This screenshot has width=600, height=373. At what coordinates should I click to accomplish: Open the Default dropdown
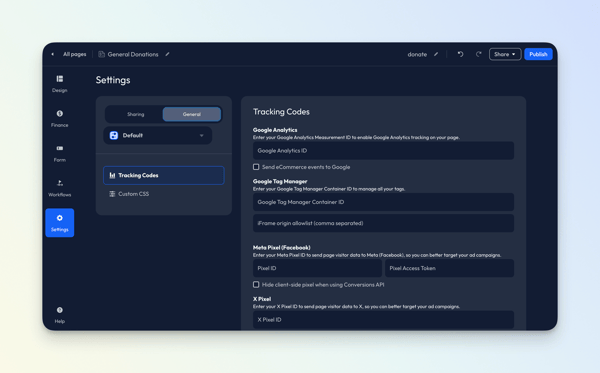[x=158, y=135]
